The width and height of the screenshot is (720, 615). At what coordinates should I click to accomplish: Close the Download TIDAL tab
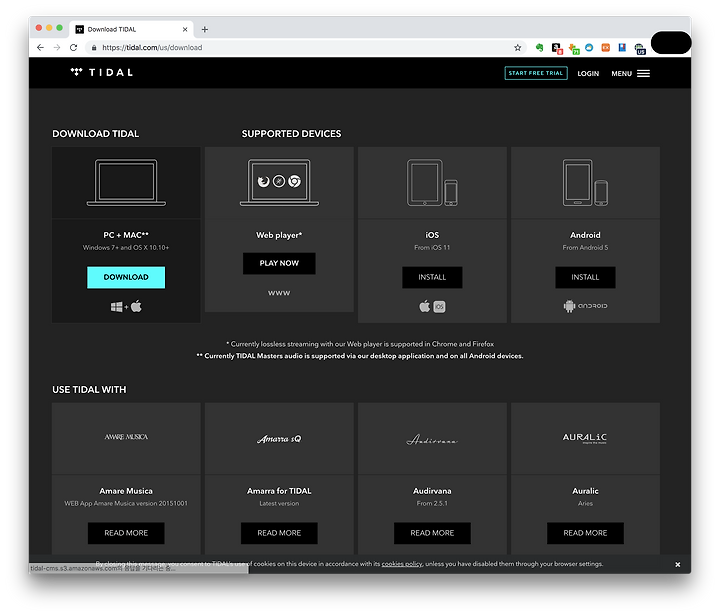(185, 29)
